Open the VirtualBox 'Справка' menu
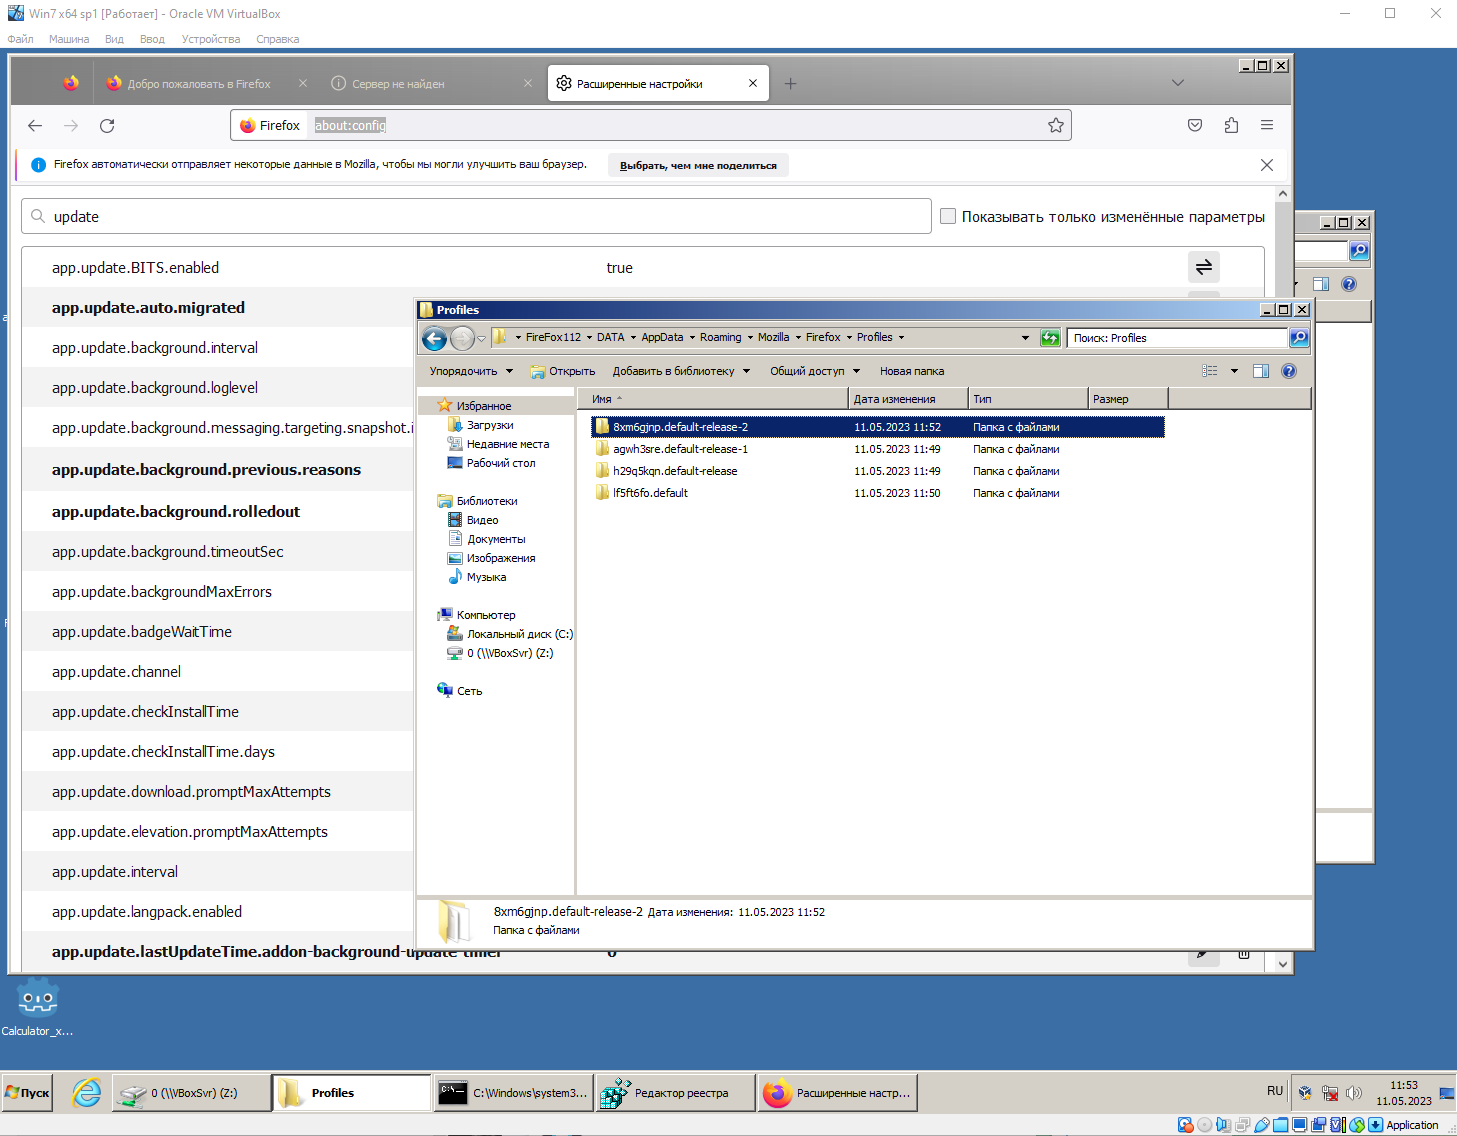This screenshot has height=1136, width=1457. [x=277, y=39]
